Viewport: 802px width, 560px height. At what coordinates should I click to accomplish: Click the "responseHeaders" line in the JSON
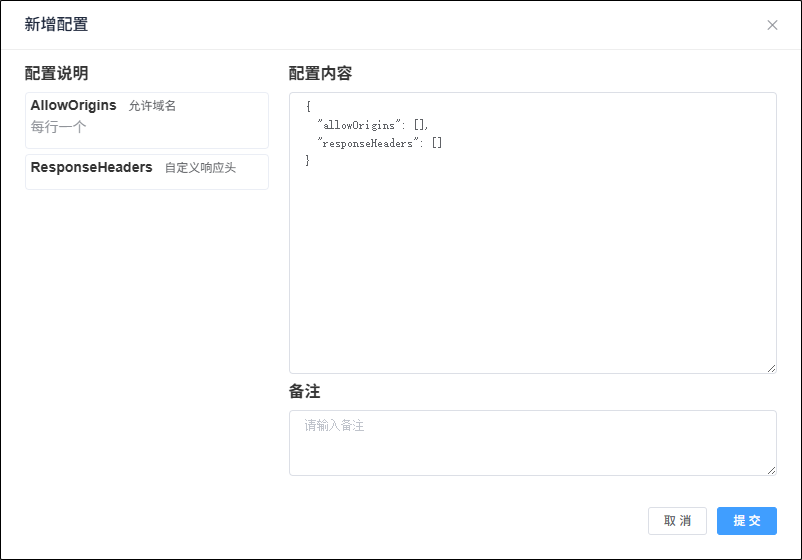(379, 143)
